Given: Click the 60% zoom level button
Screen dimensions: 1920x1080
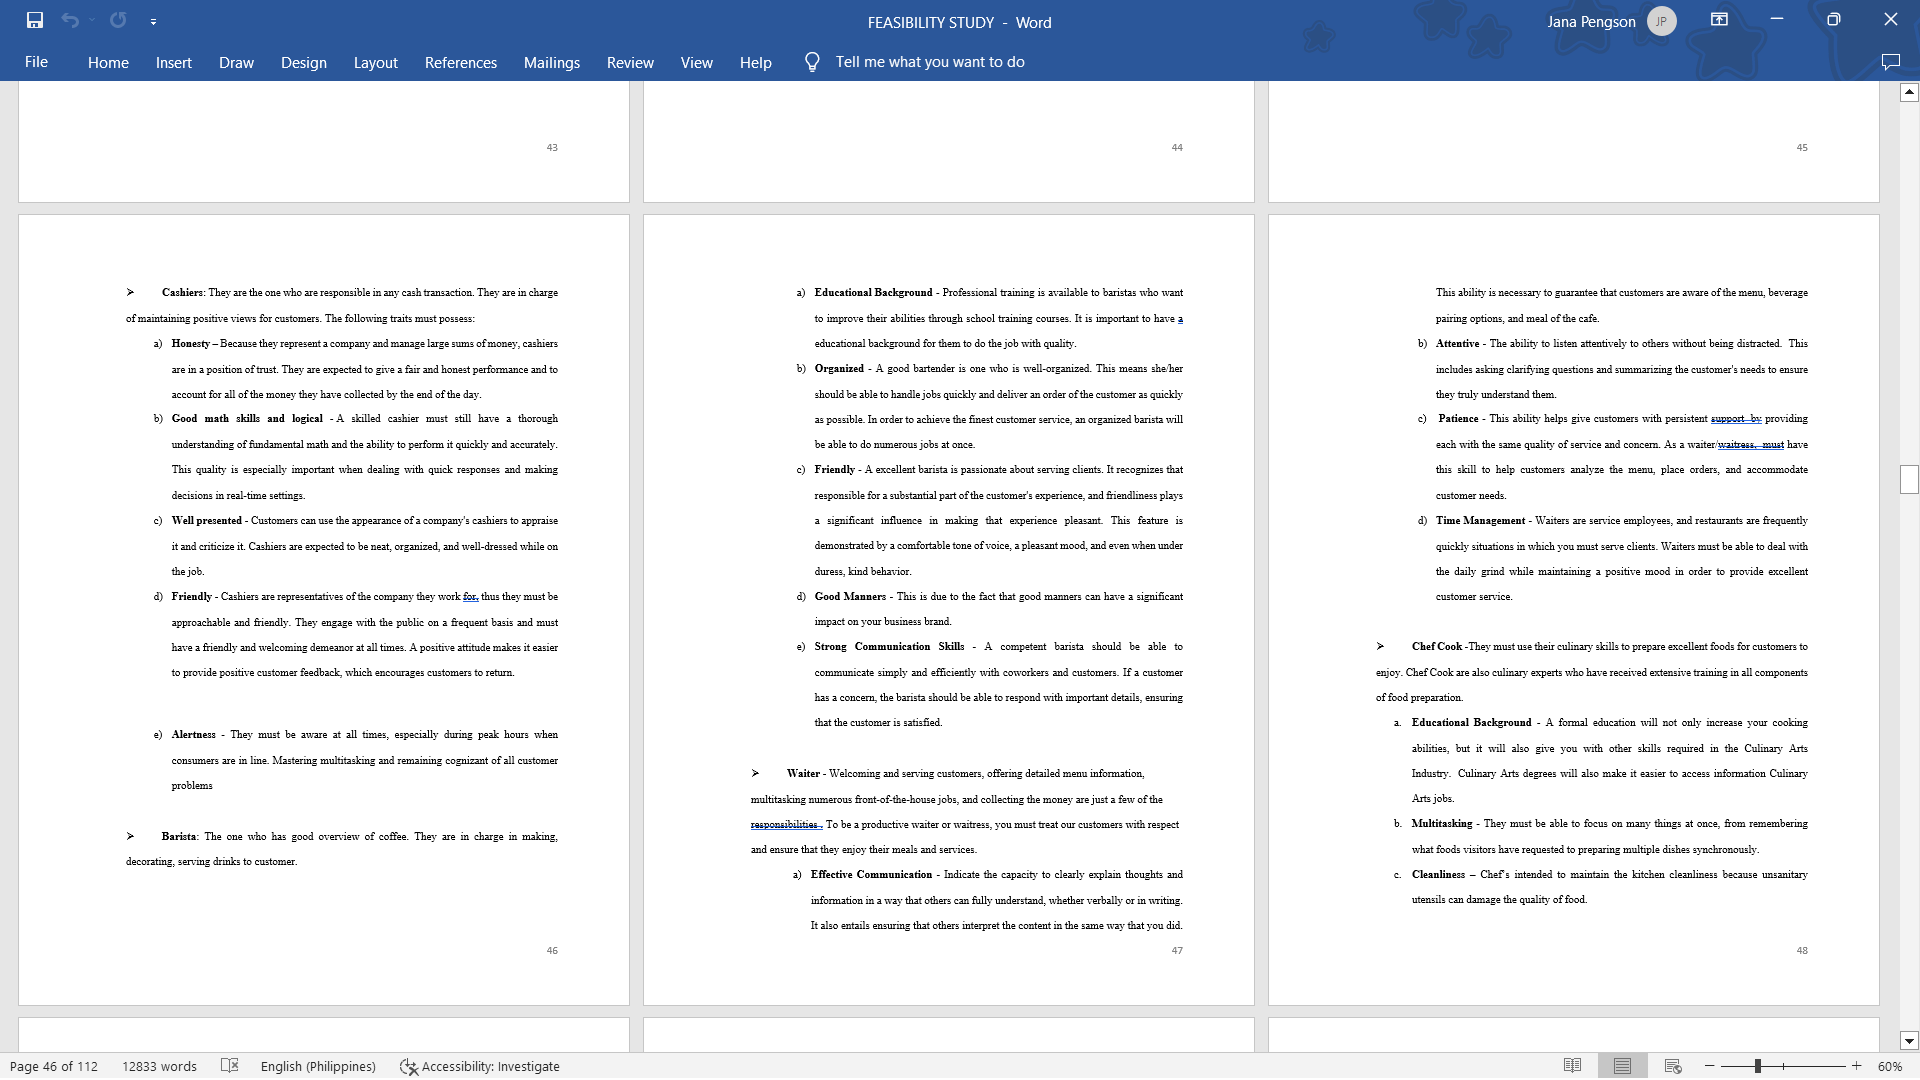Looking at the screenshot, I should 1889,1066.
